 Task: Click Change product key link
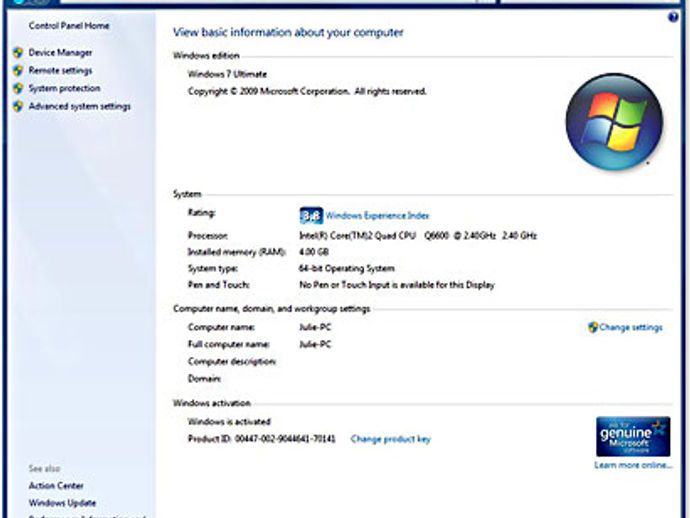click(x=390, y=439)
